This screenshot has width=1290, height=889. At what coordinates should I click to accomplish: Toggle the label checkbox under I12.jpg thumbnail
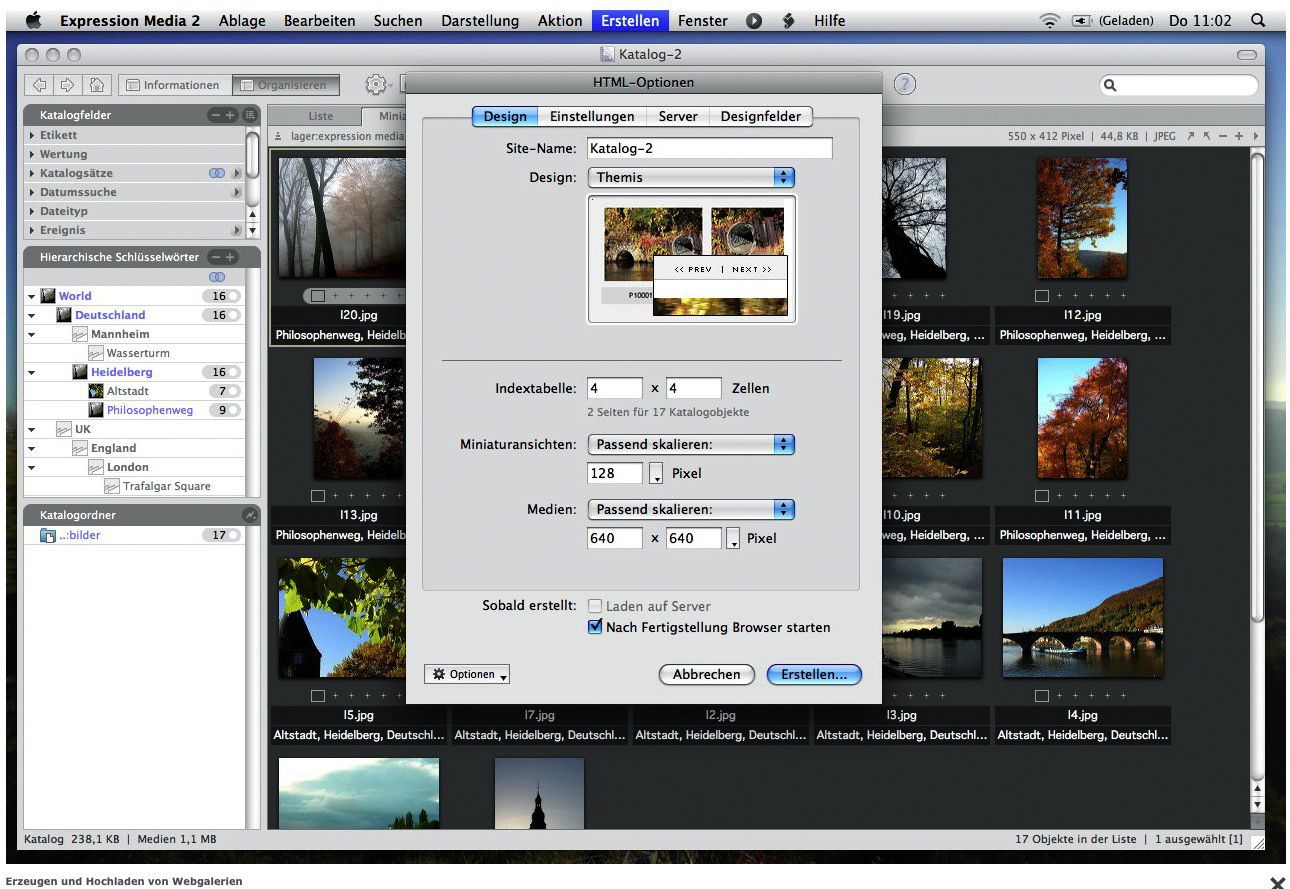[1042, 296]
